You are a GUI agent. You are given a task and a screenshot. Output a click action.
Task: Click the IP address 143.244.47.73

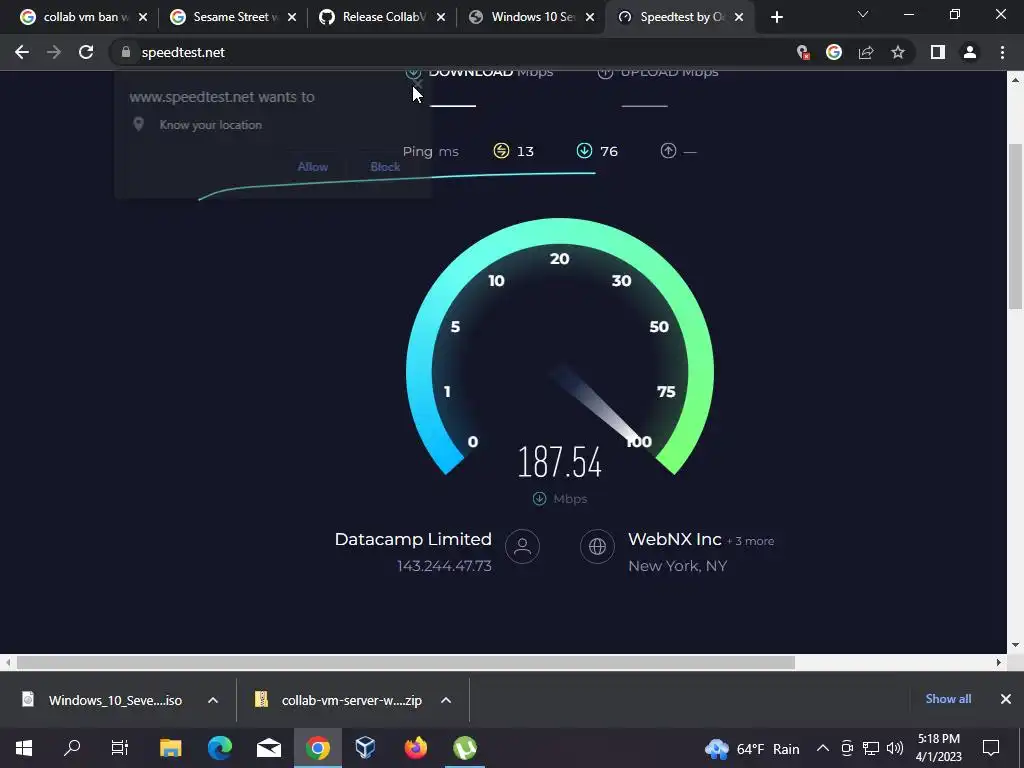point(444,566)
